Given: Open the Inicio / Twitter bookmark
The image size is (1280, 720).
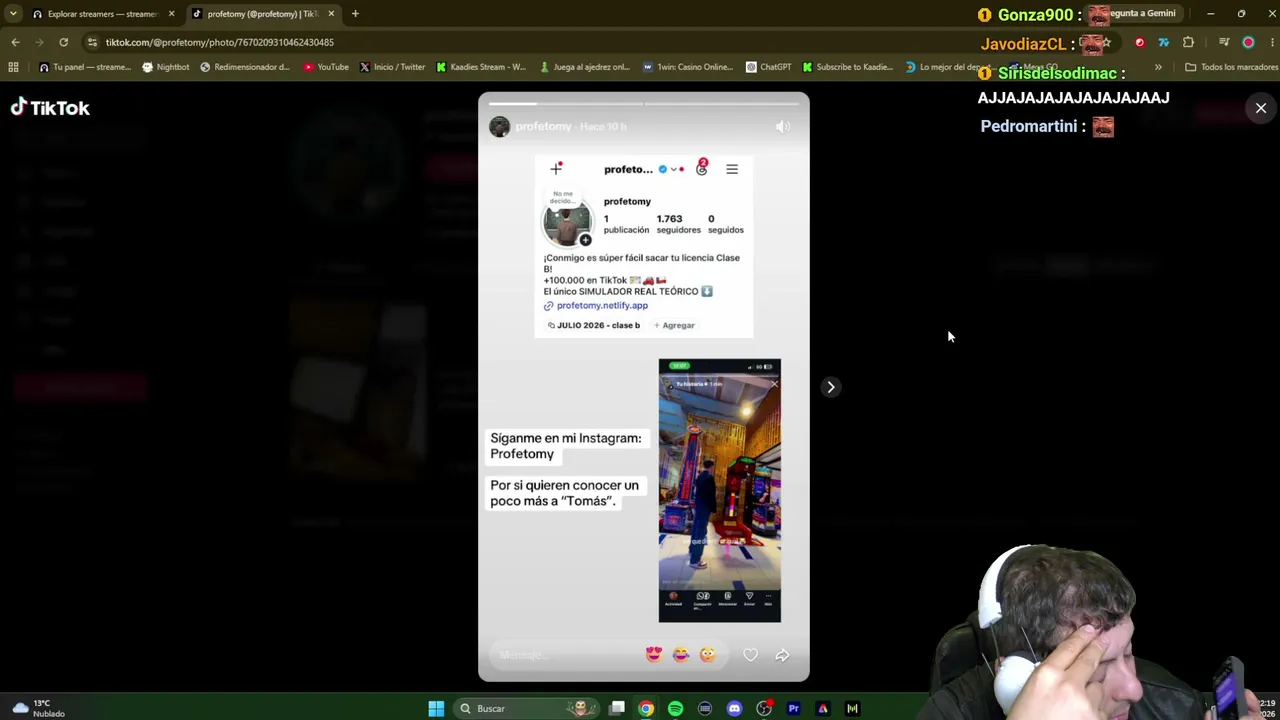Looking at the screenshot, I should click(392, 67).
